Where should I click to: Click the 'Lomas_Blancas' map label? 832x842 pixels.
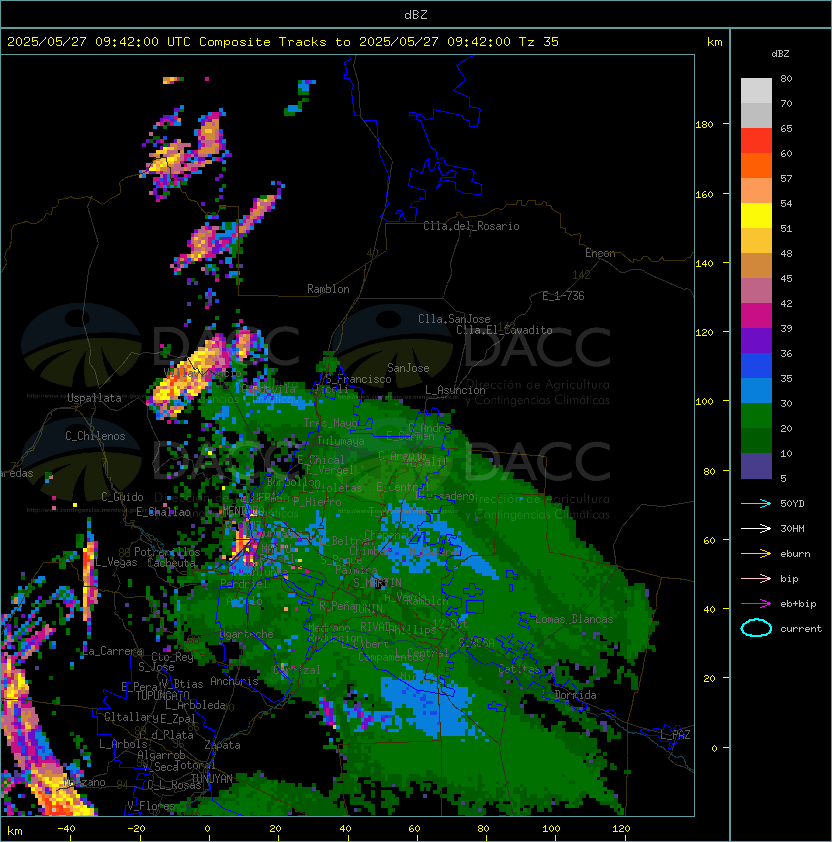pyautogui.click(x=574, y=619)
